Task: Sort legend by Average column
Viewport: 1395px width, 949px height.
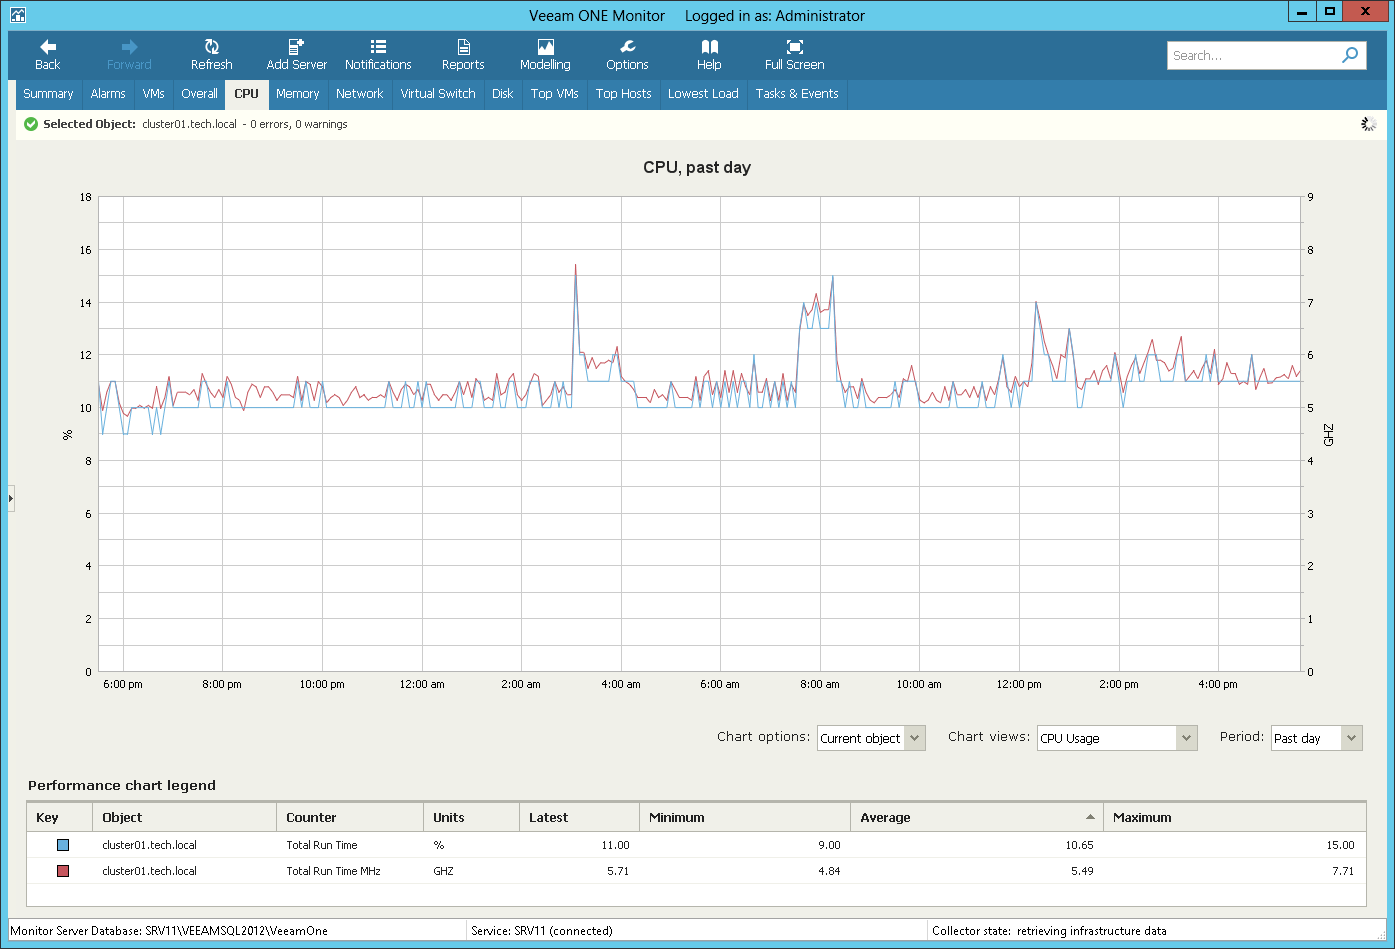Action: [976, 817]
